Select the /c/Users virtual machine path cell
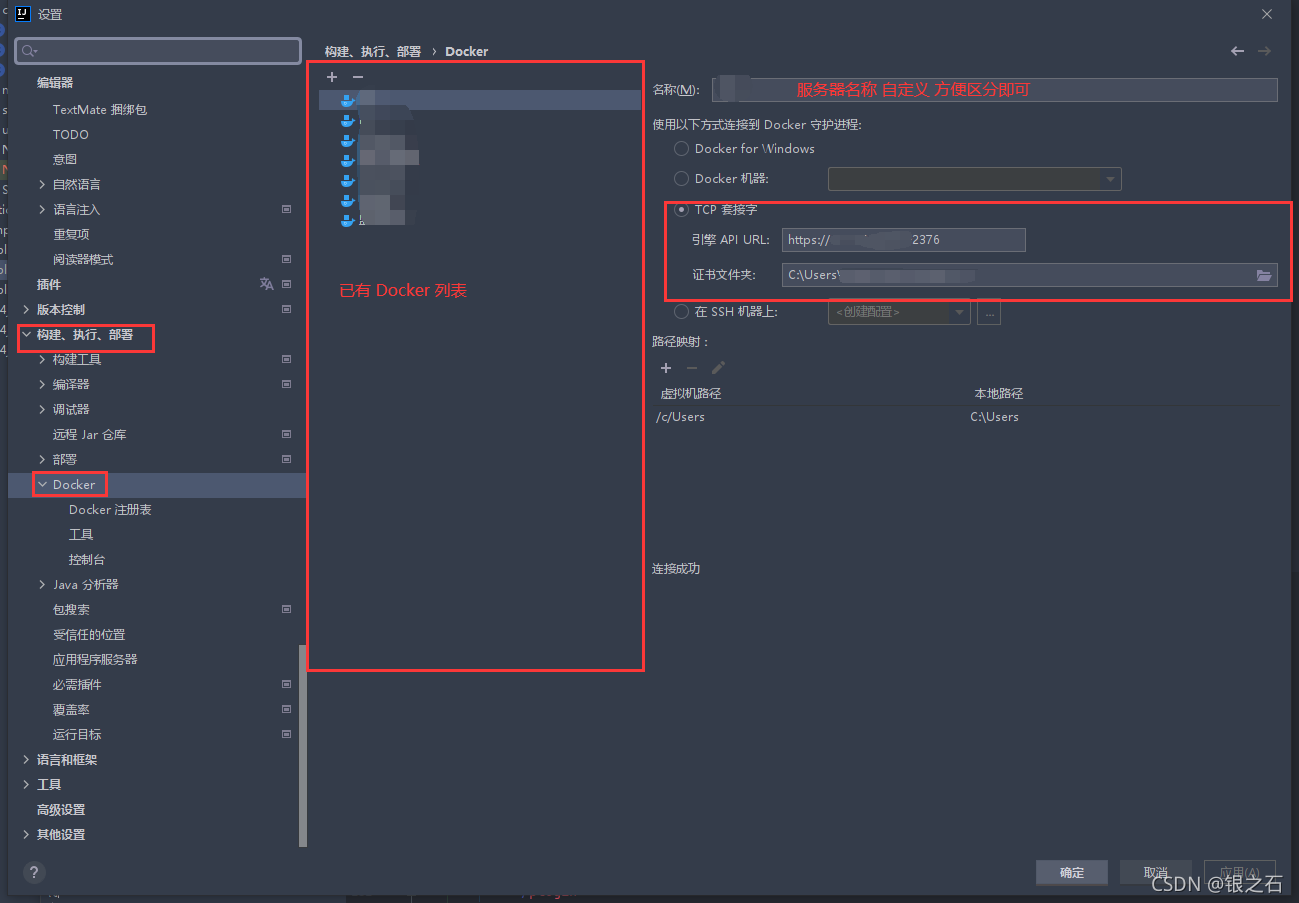The width and height of the screenshot is (1299, 903). click(x=681, y=417)
